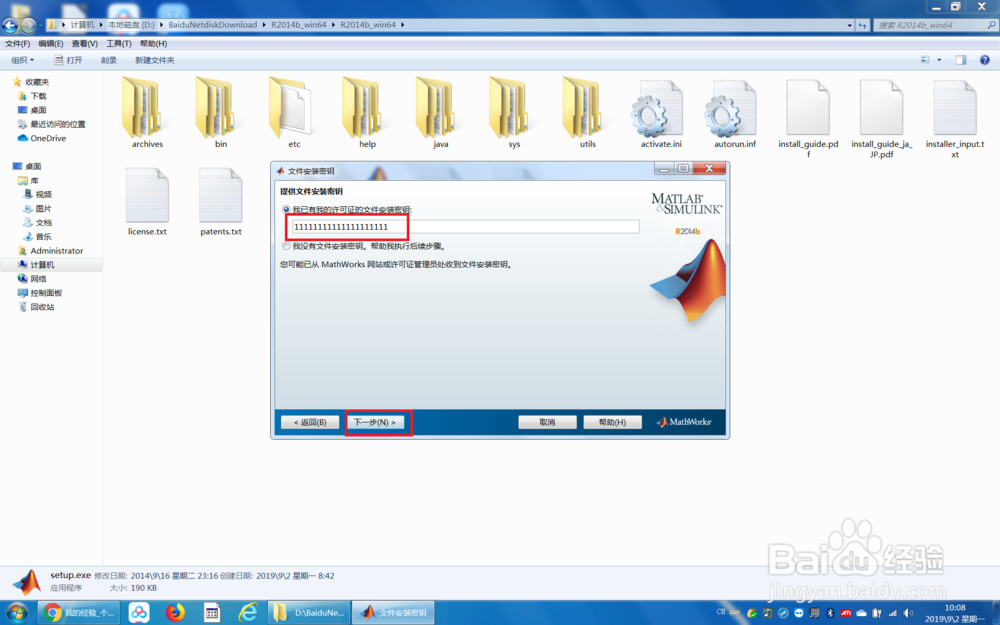Toggle the preview pane icon
Screen dimensions: 1000x625
[960, 60]
